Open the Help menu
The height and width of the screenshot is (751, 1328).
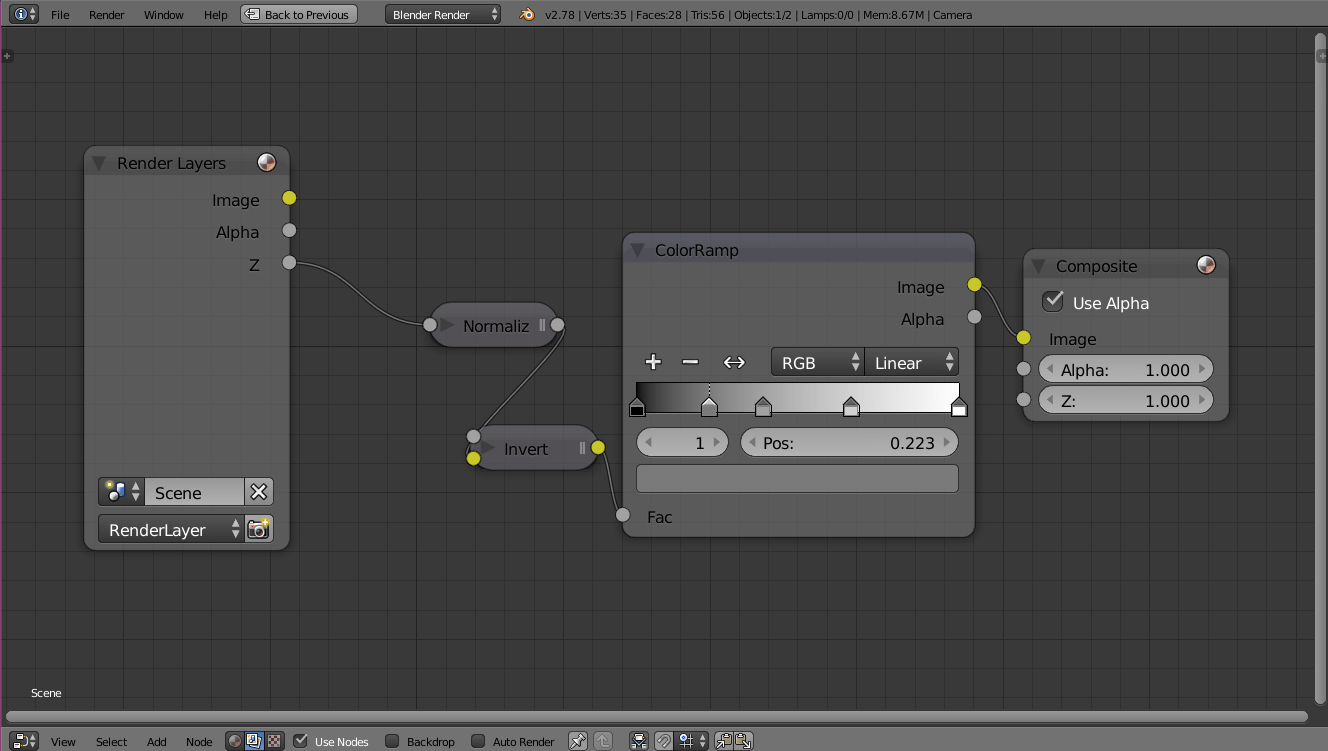tap(216, 15)
